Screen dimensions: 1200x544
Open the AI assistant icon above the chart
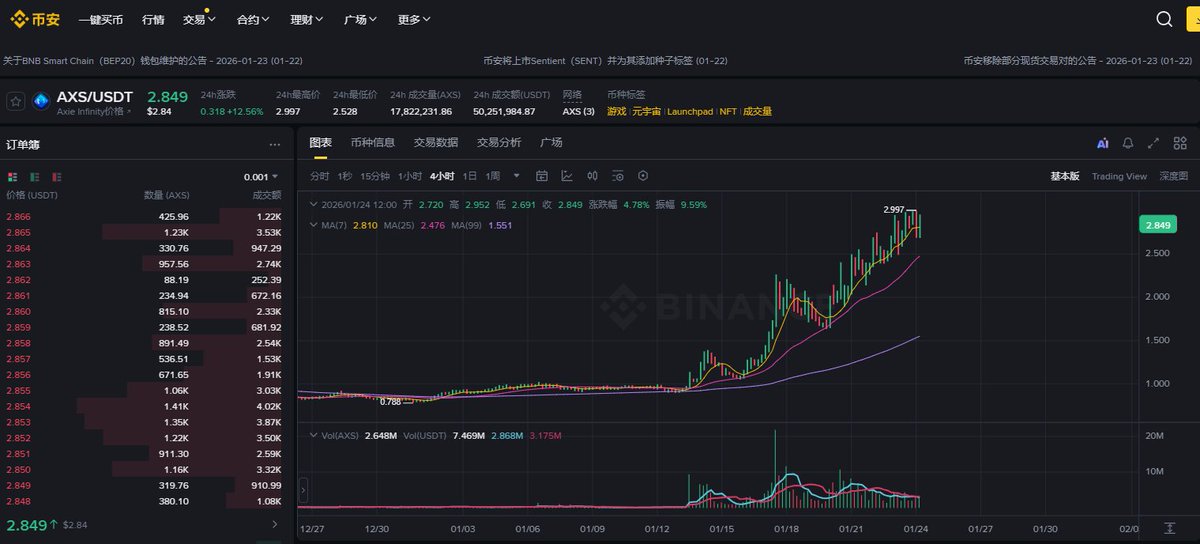pyautogui.click(x=1102, y=144)
